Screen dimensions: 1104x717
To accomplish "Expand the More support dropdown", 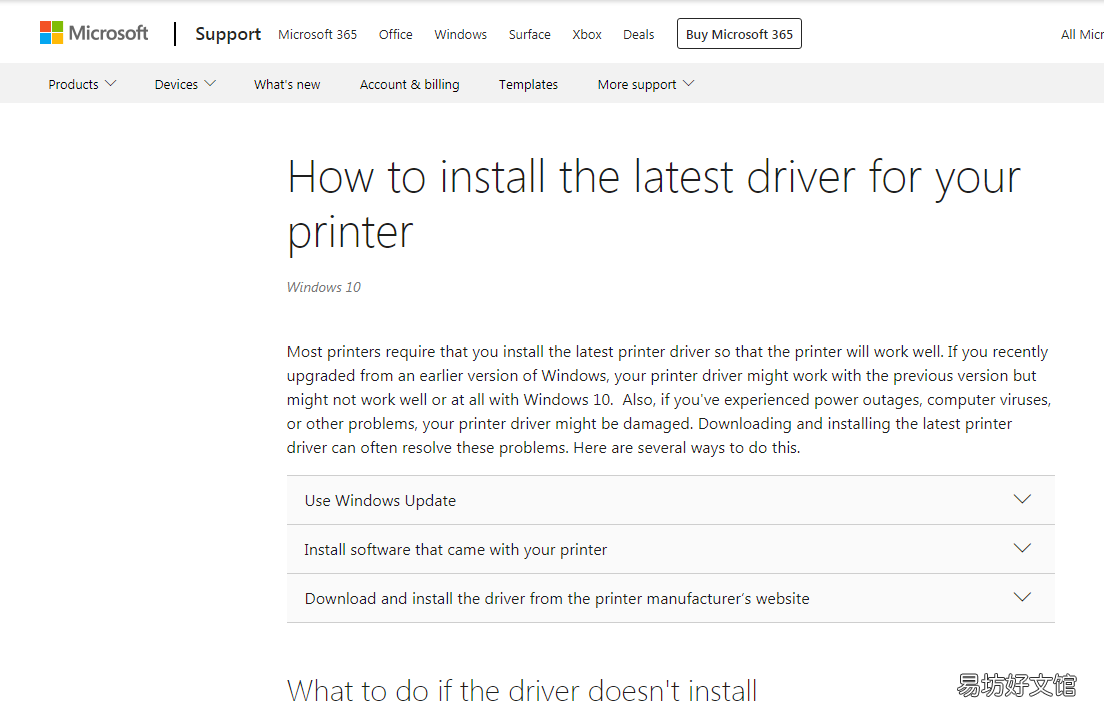I will click(646, 85).
